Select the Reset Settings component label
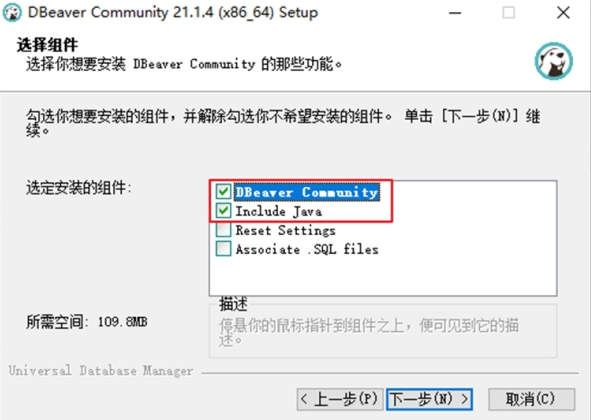The width and height of the screenshot is (591, 420). coord(285,230)
